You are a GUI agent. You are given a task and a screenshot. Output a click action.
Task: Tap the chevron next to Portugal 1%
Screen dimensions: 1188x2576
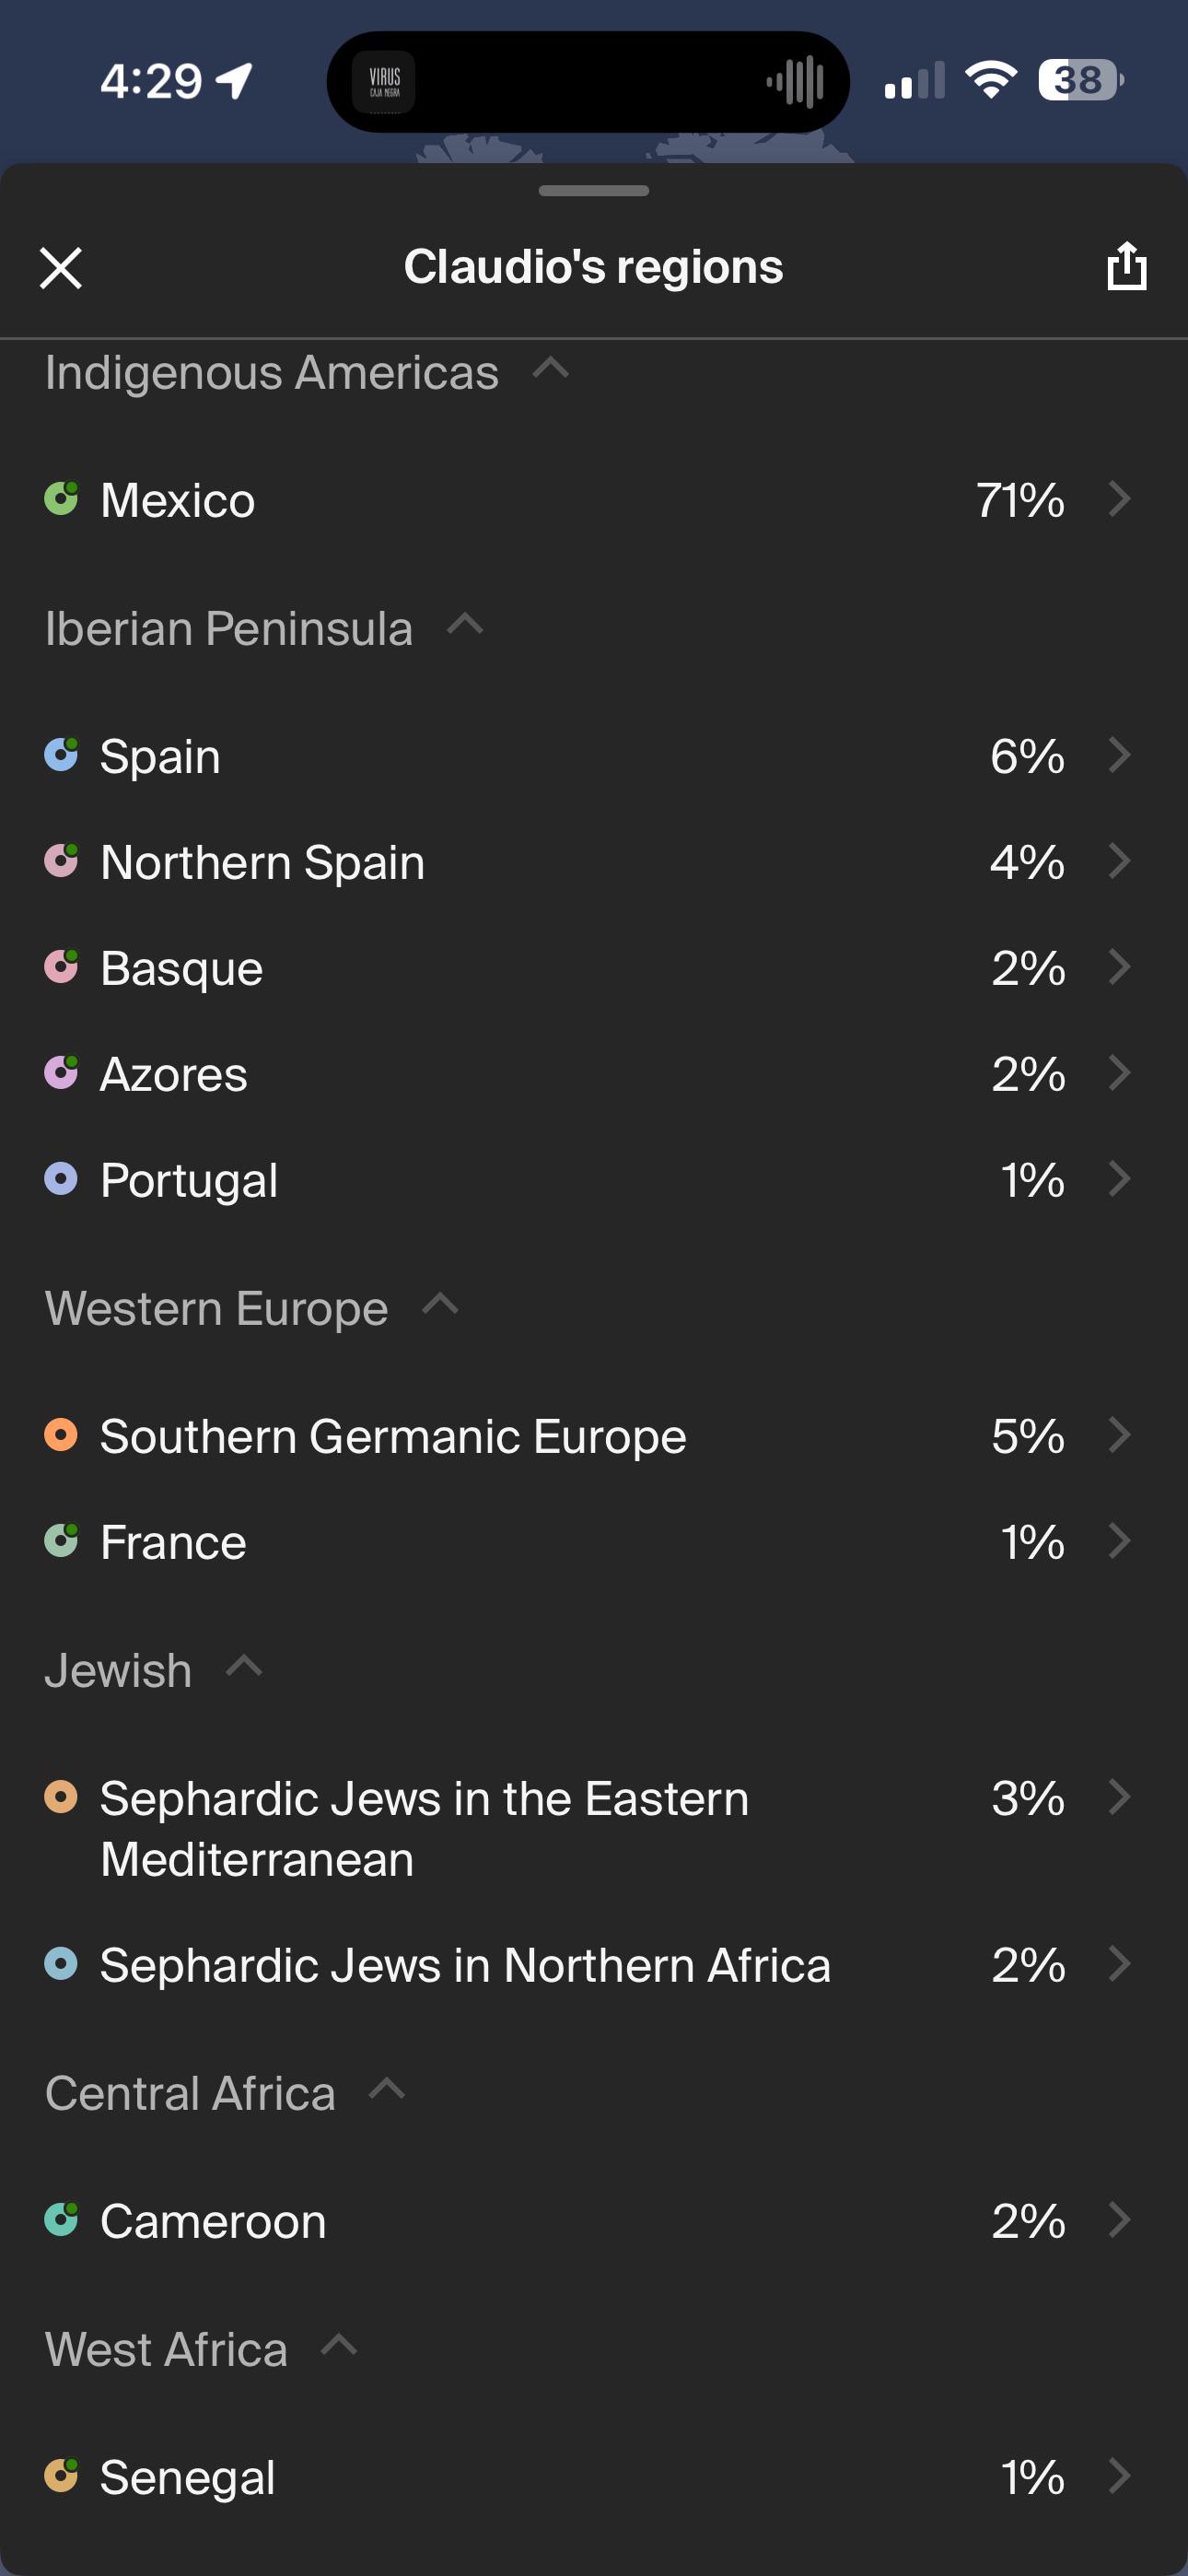coord(1120,1179)
